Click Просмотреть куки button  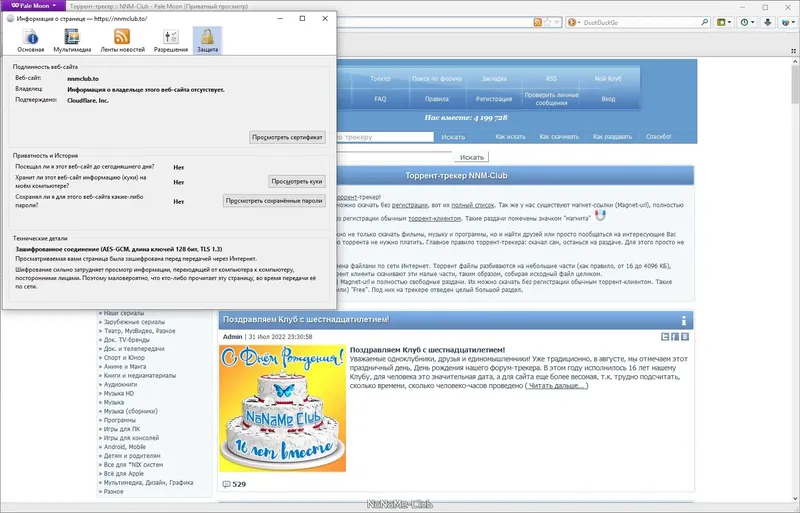coord(297,181)
